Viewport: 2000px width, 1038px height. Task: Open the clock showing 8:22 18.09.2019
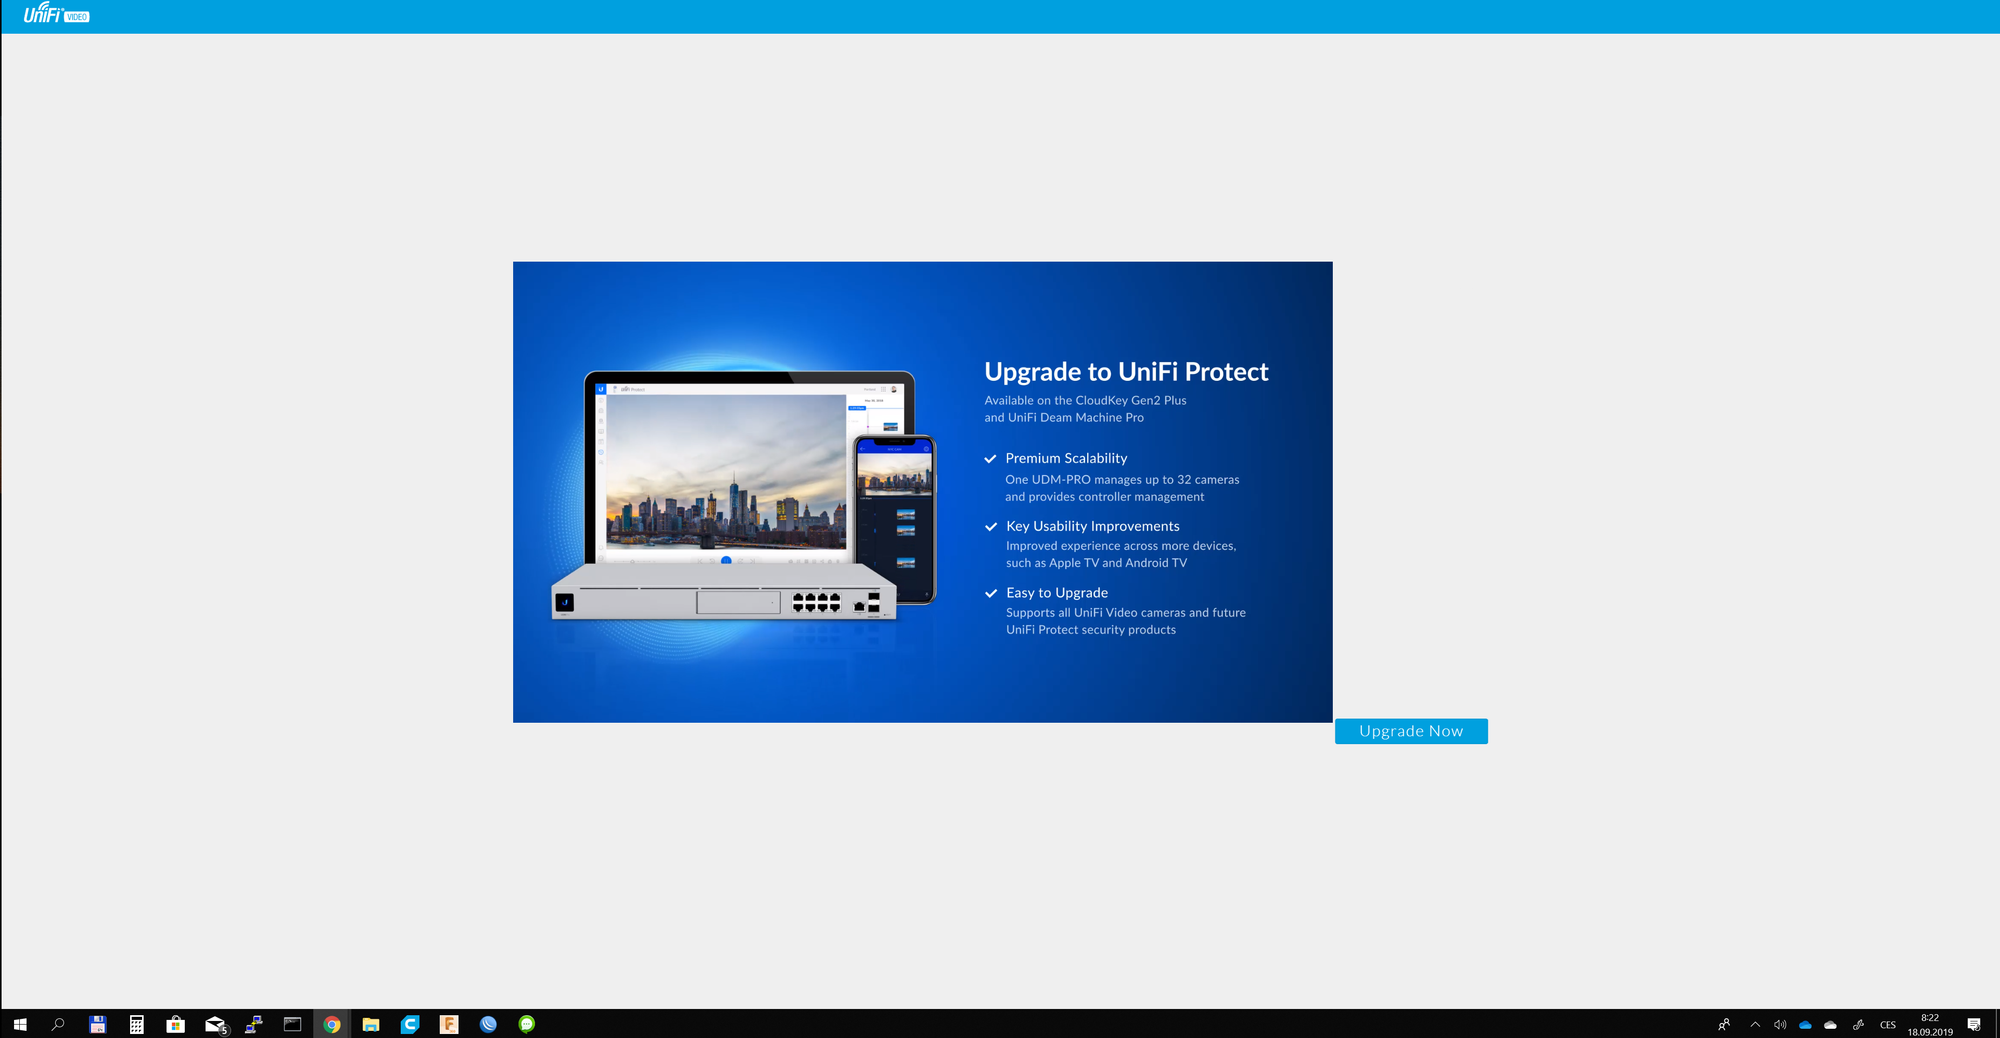pos(1930,1024)
